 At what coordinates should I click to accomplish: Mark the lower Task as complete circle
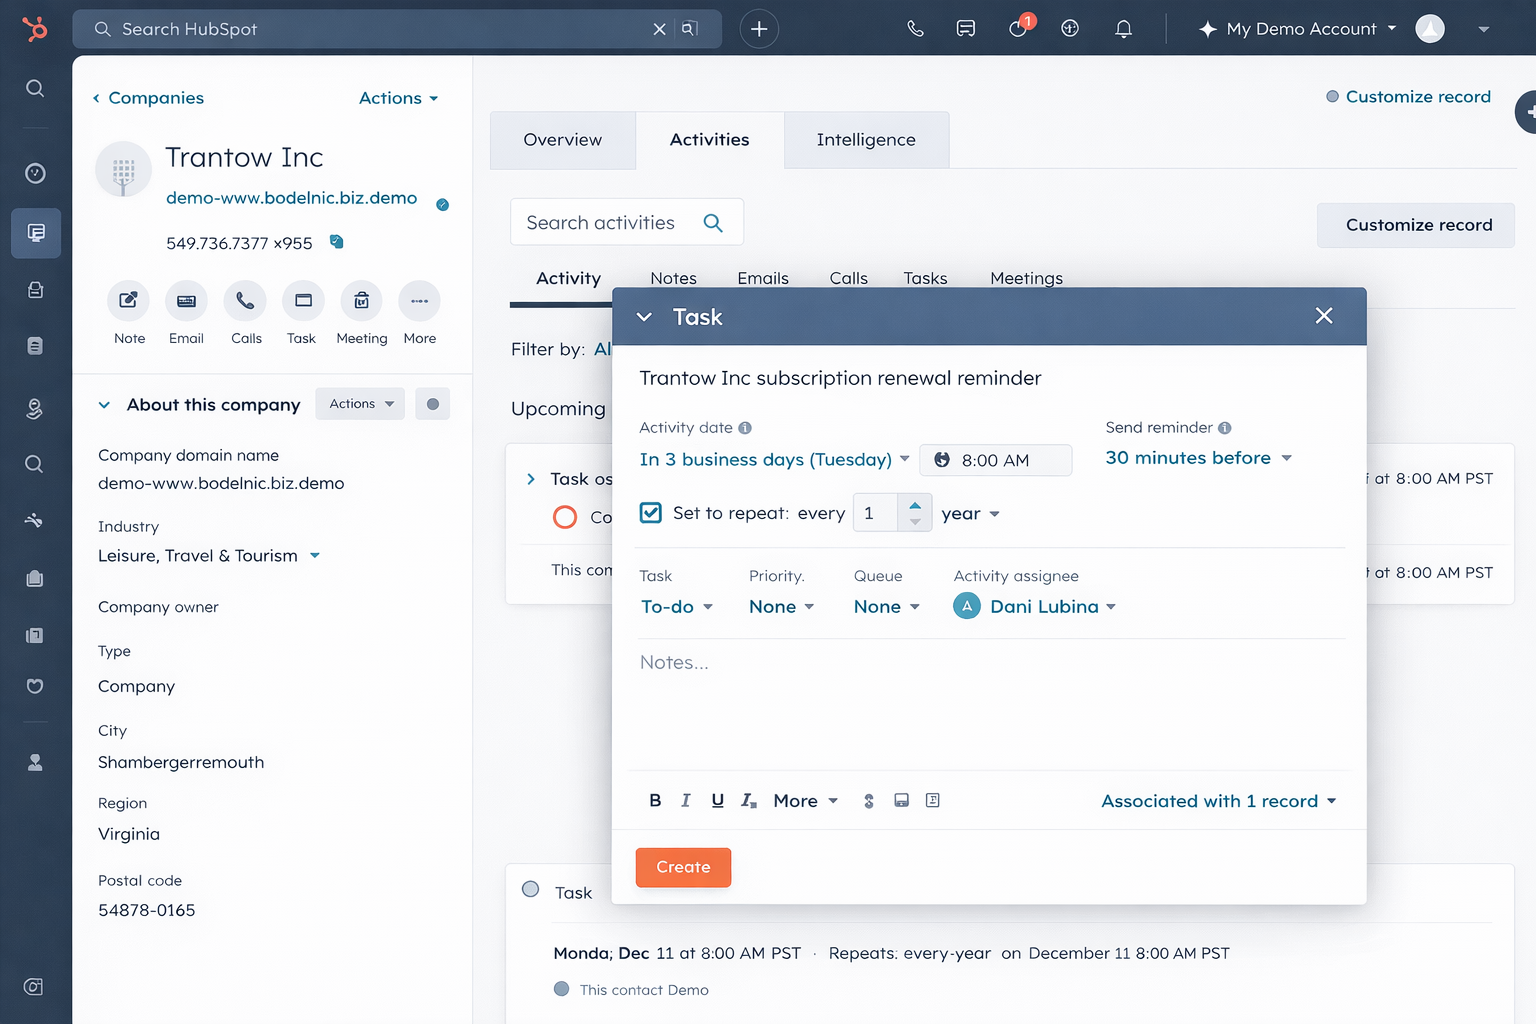(531, 890)
